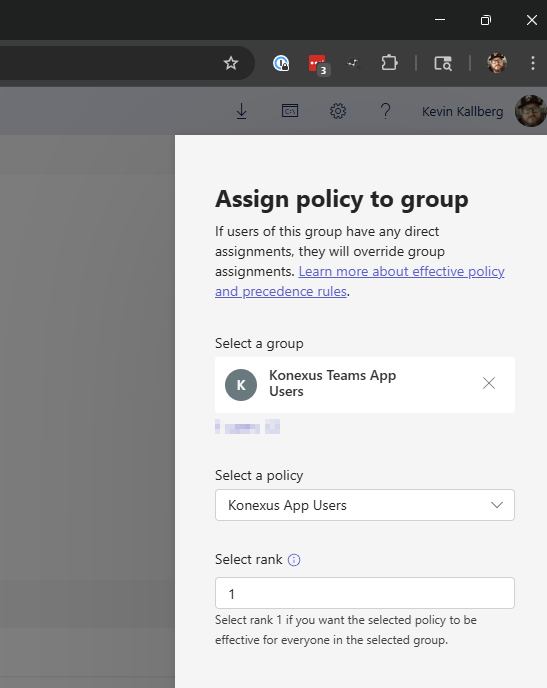Expand the Select a policy dropdown

tap(365, 505)
